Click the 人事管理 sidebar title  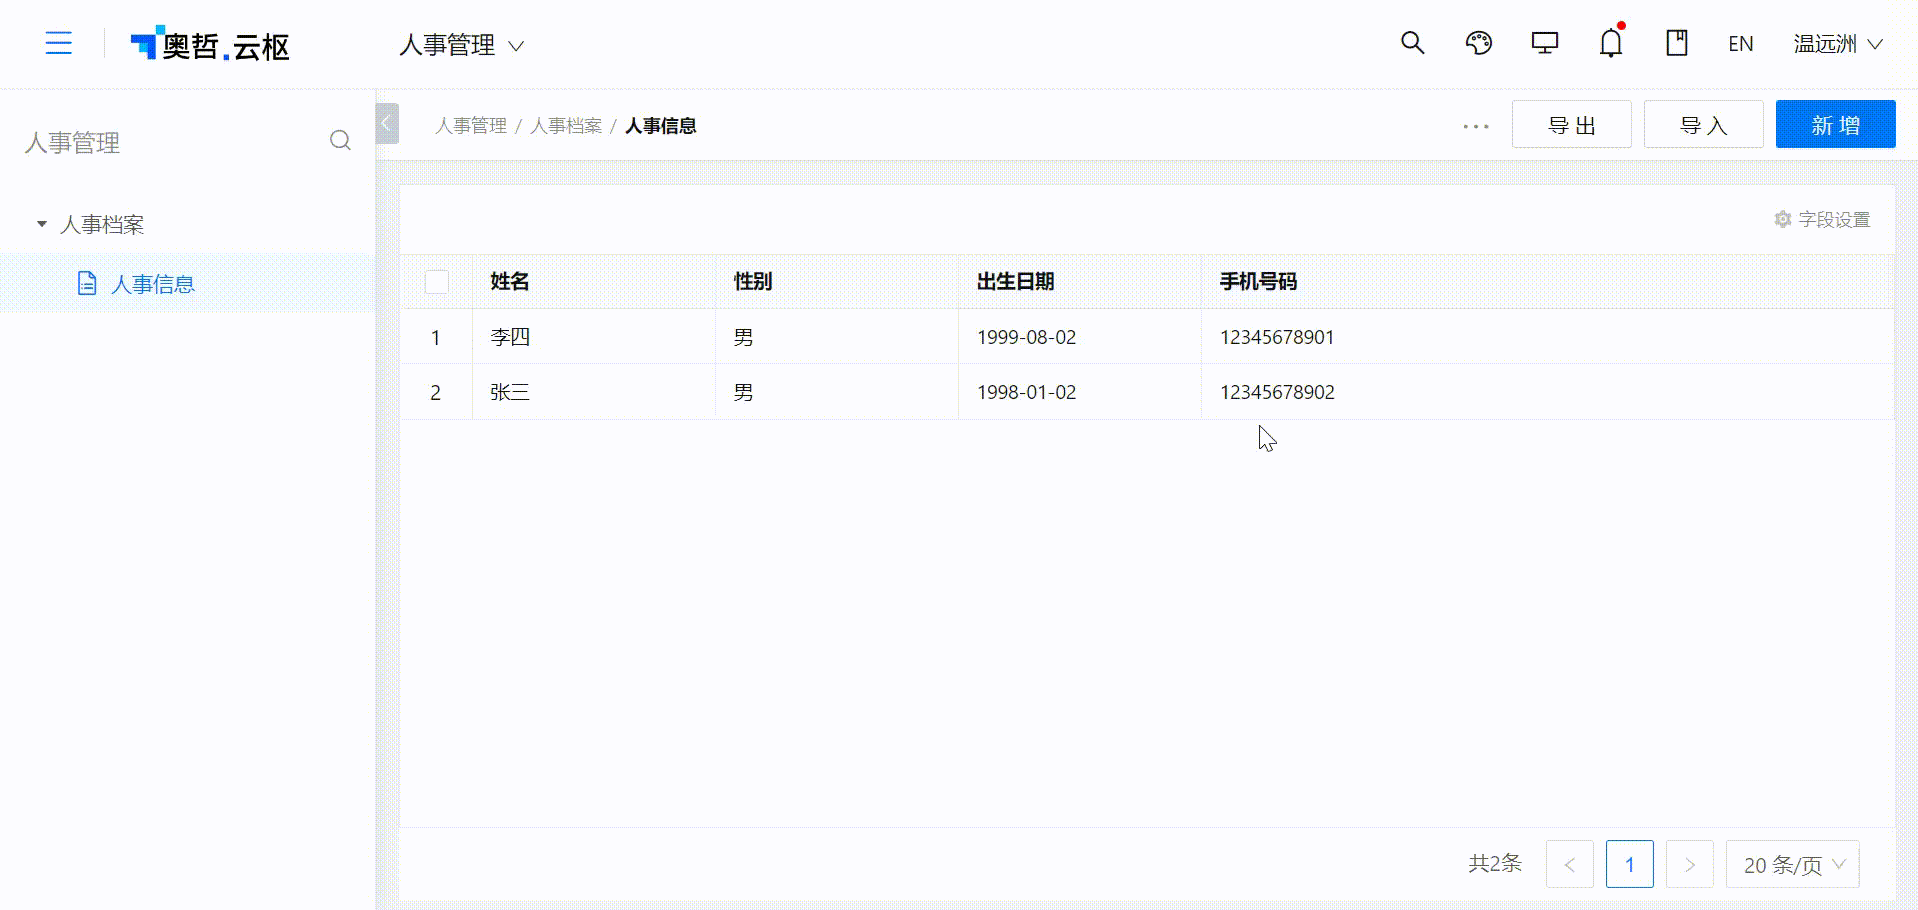tap(72, 142)
